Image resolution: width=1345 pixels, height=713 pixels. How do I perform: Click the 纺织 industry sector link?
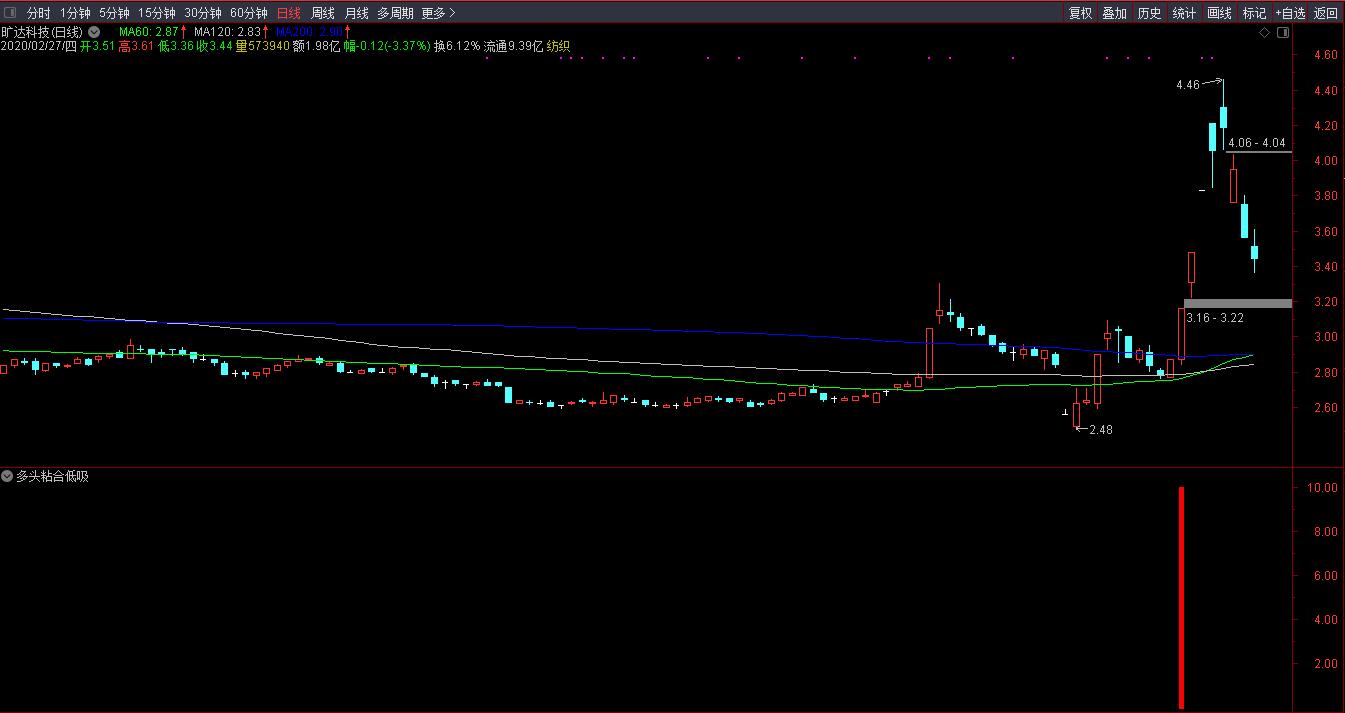[x=558, y=46]
